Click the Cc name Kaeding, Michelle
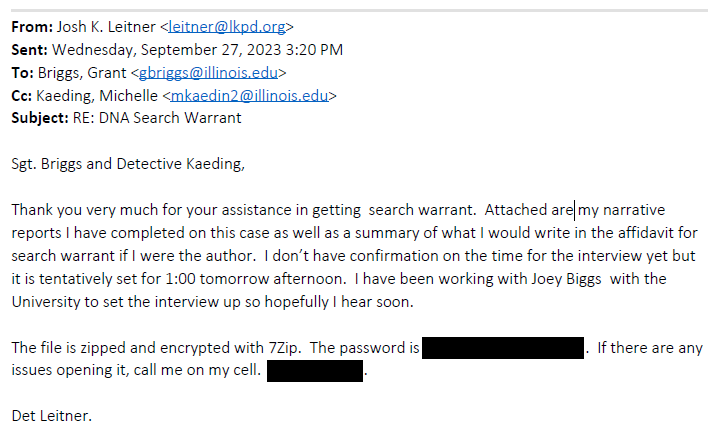The image size is (725, 446). point(97,96)
